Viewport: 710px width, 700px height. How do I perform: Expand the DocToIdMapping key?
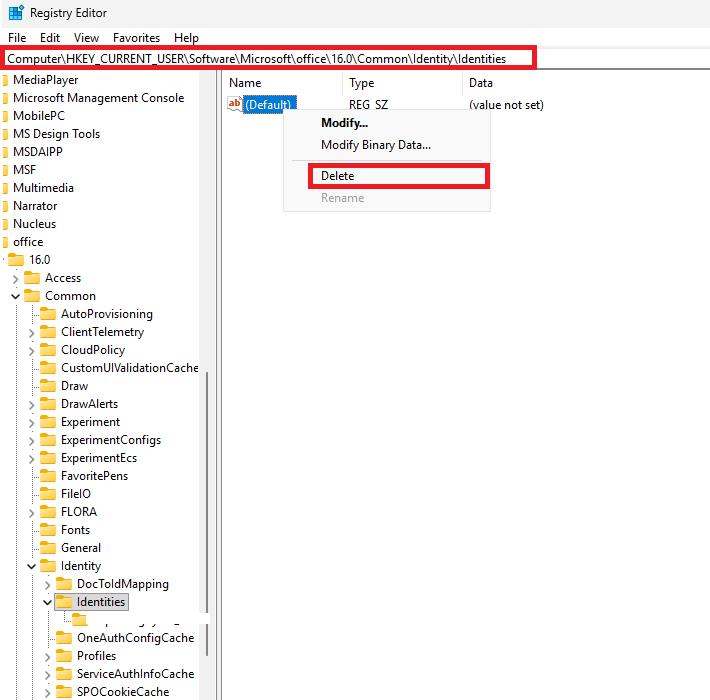click(47, 585)
